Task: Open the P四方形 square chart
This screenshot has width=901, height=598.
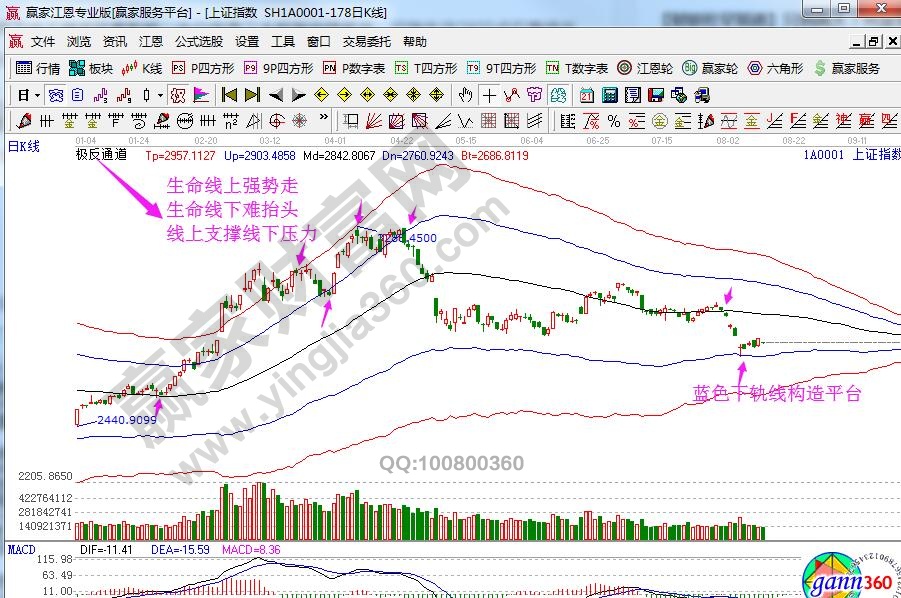Action: click(x=203, y=69)
